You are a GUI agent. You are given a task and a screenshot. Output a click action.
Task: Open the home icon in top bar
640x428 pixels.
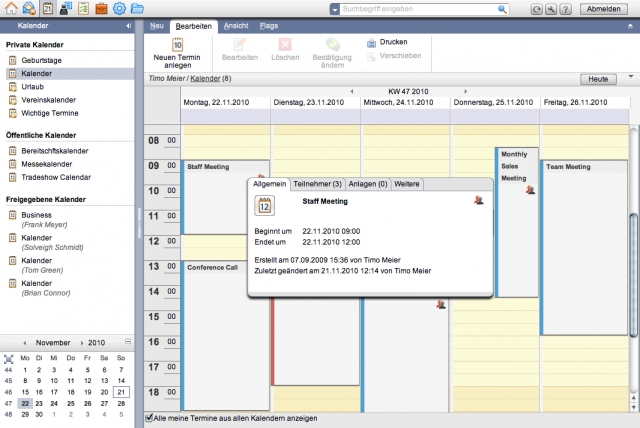(11, 8)
